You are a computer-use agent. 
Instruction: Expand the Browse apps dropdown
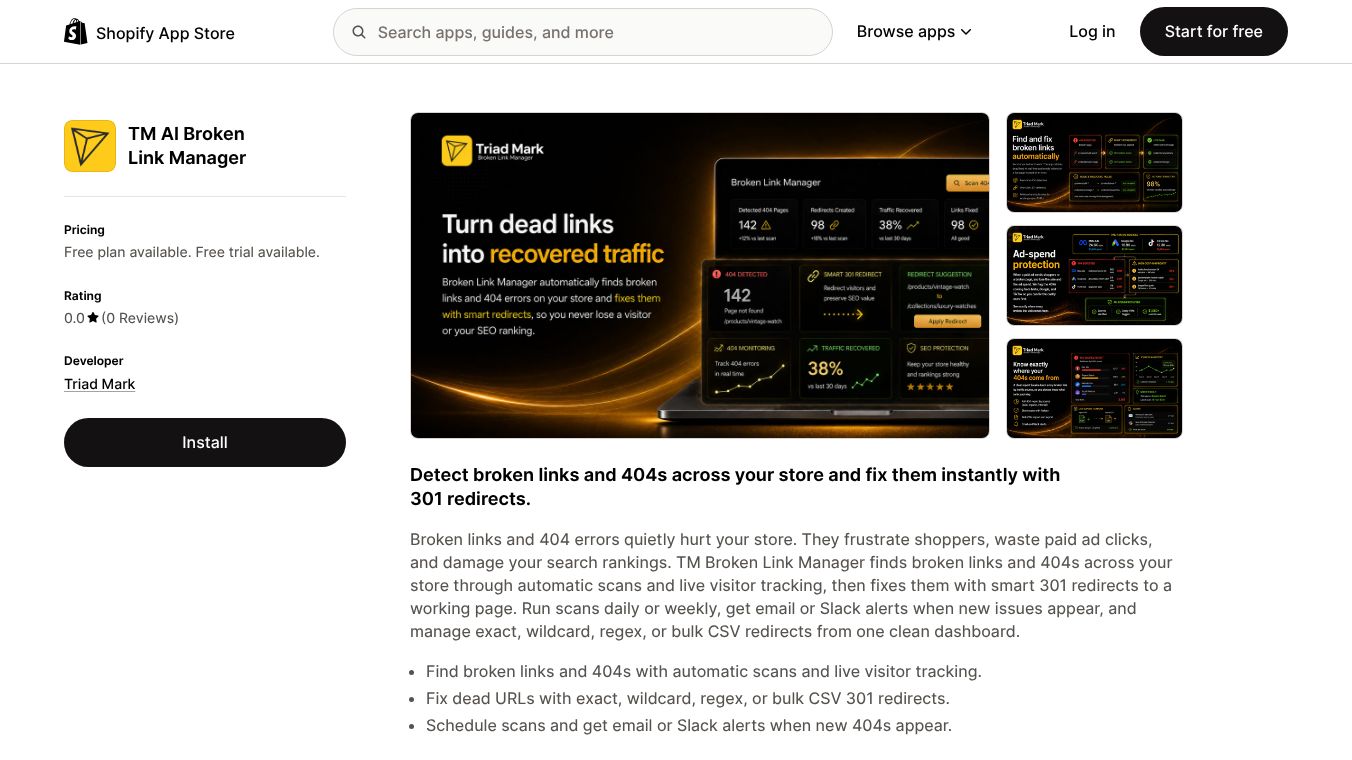pyautogui.click(x=914, y=32)
